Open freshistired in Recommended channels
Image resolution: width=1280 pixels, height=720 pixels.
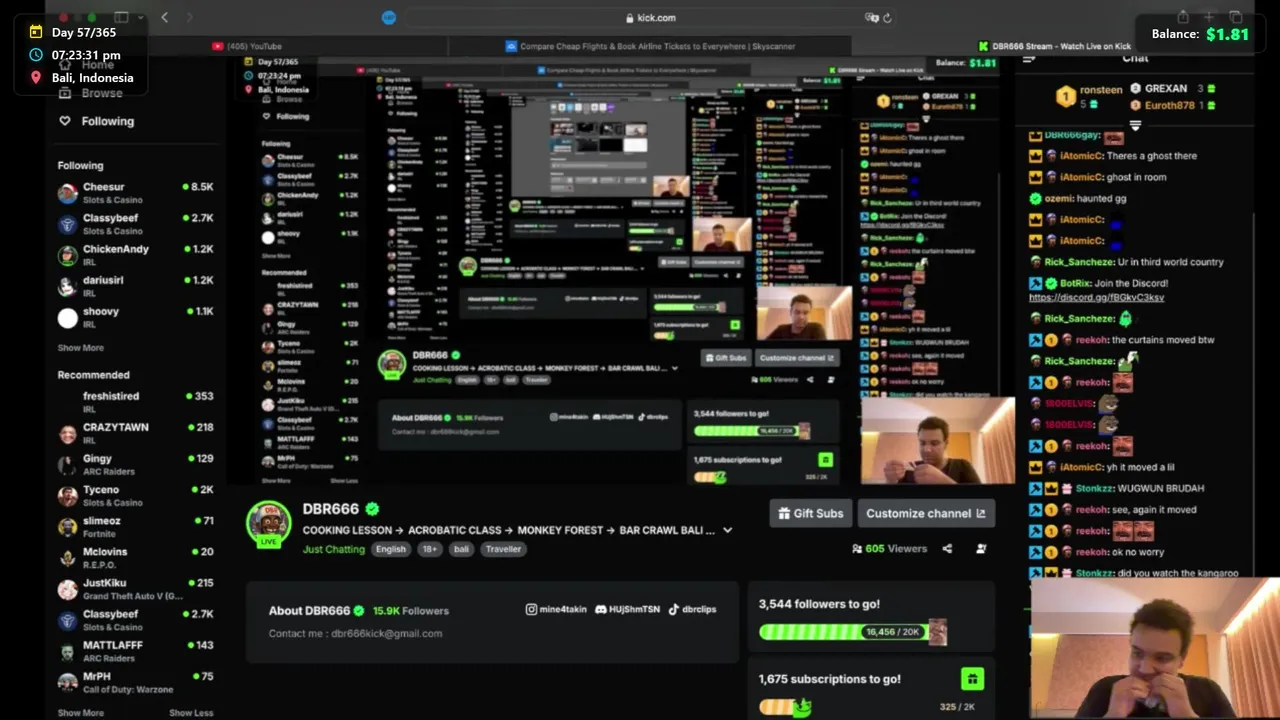click(x=135, y=402)
